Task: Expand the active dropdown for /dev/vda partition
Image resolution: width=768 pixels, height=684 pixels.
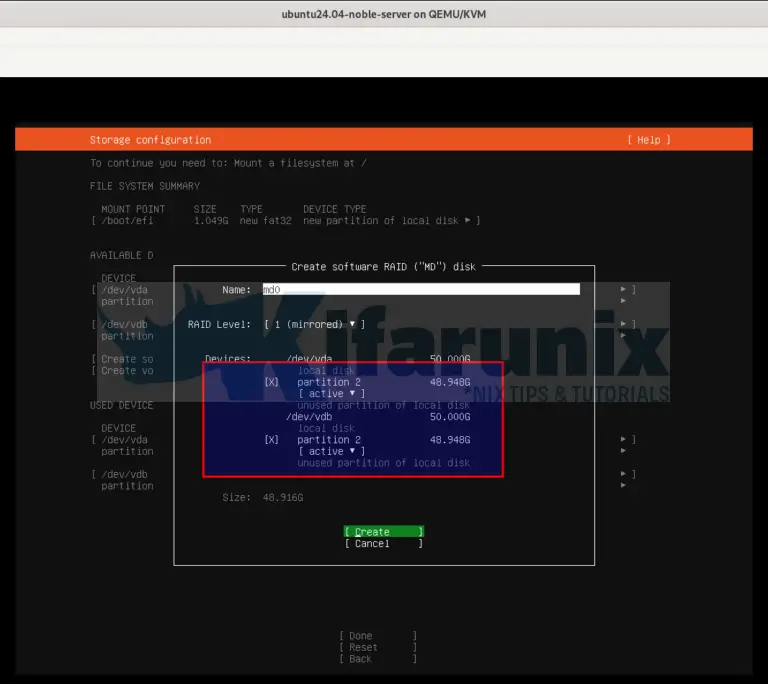Action: 326,394
